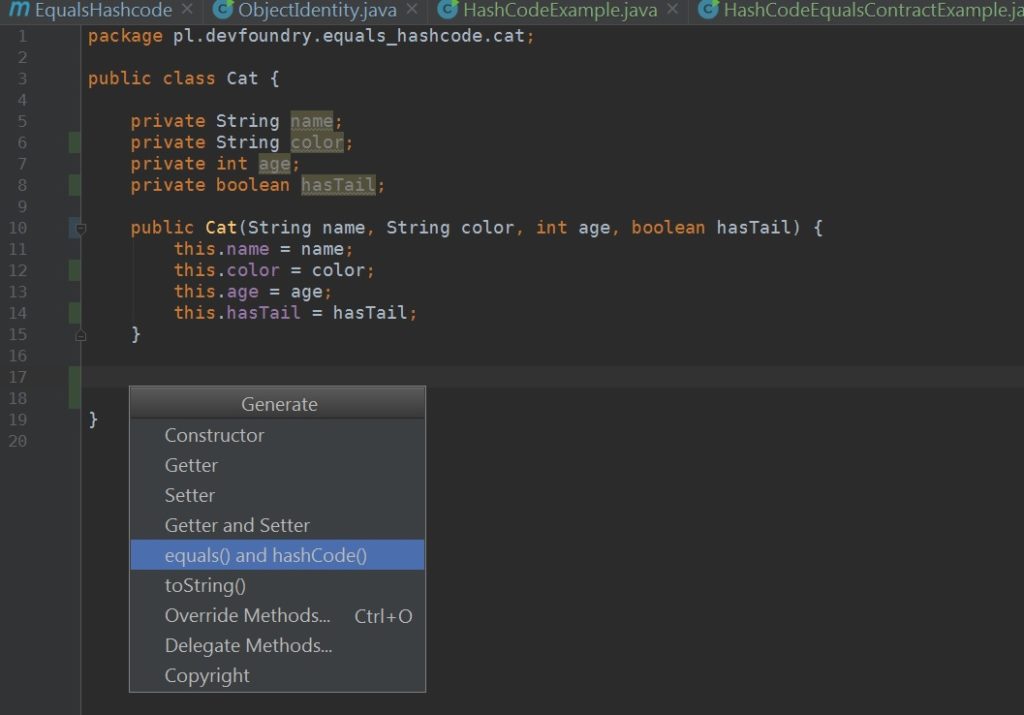Image resolution: width=1024 pixels, height=715 pixels.
Task: Choose Getter in the Generate popup
Action: pos(277,465)
